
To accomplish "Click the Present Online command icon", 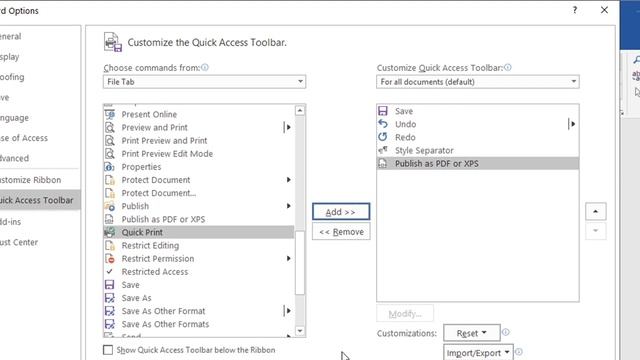I will [110, 114].
